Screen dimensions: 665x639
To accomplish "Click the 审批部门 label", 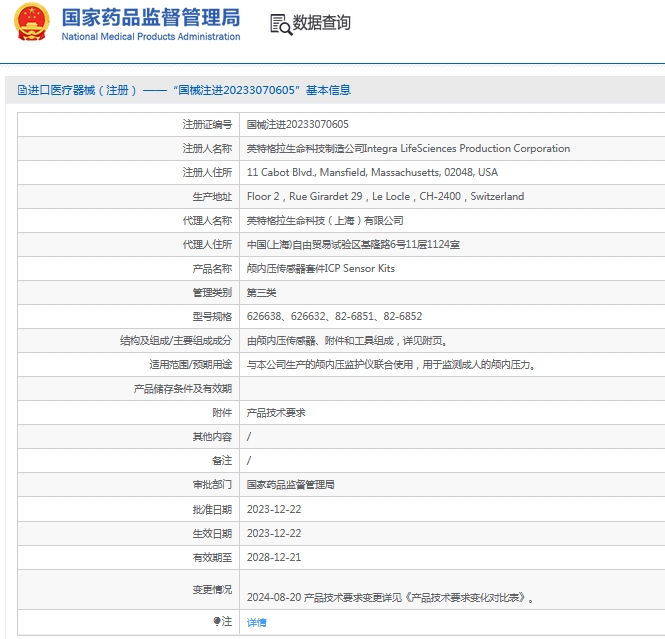I will (212, 485).
